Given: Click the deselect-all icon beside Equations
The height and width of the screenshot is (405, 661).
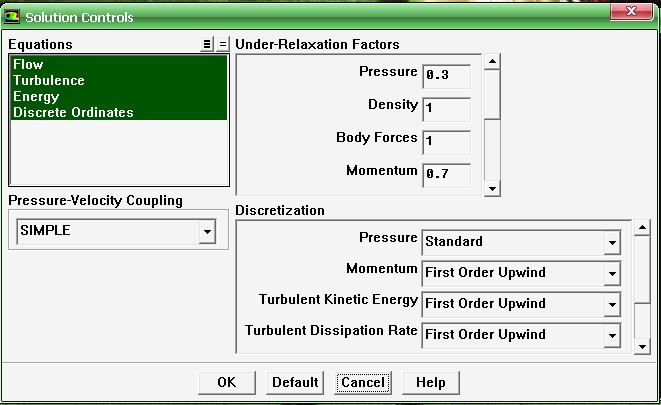Looking at the screenshot, I should pyautogui.click(x=223, y=44).
